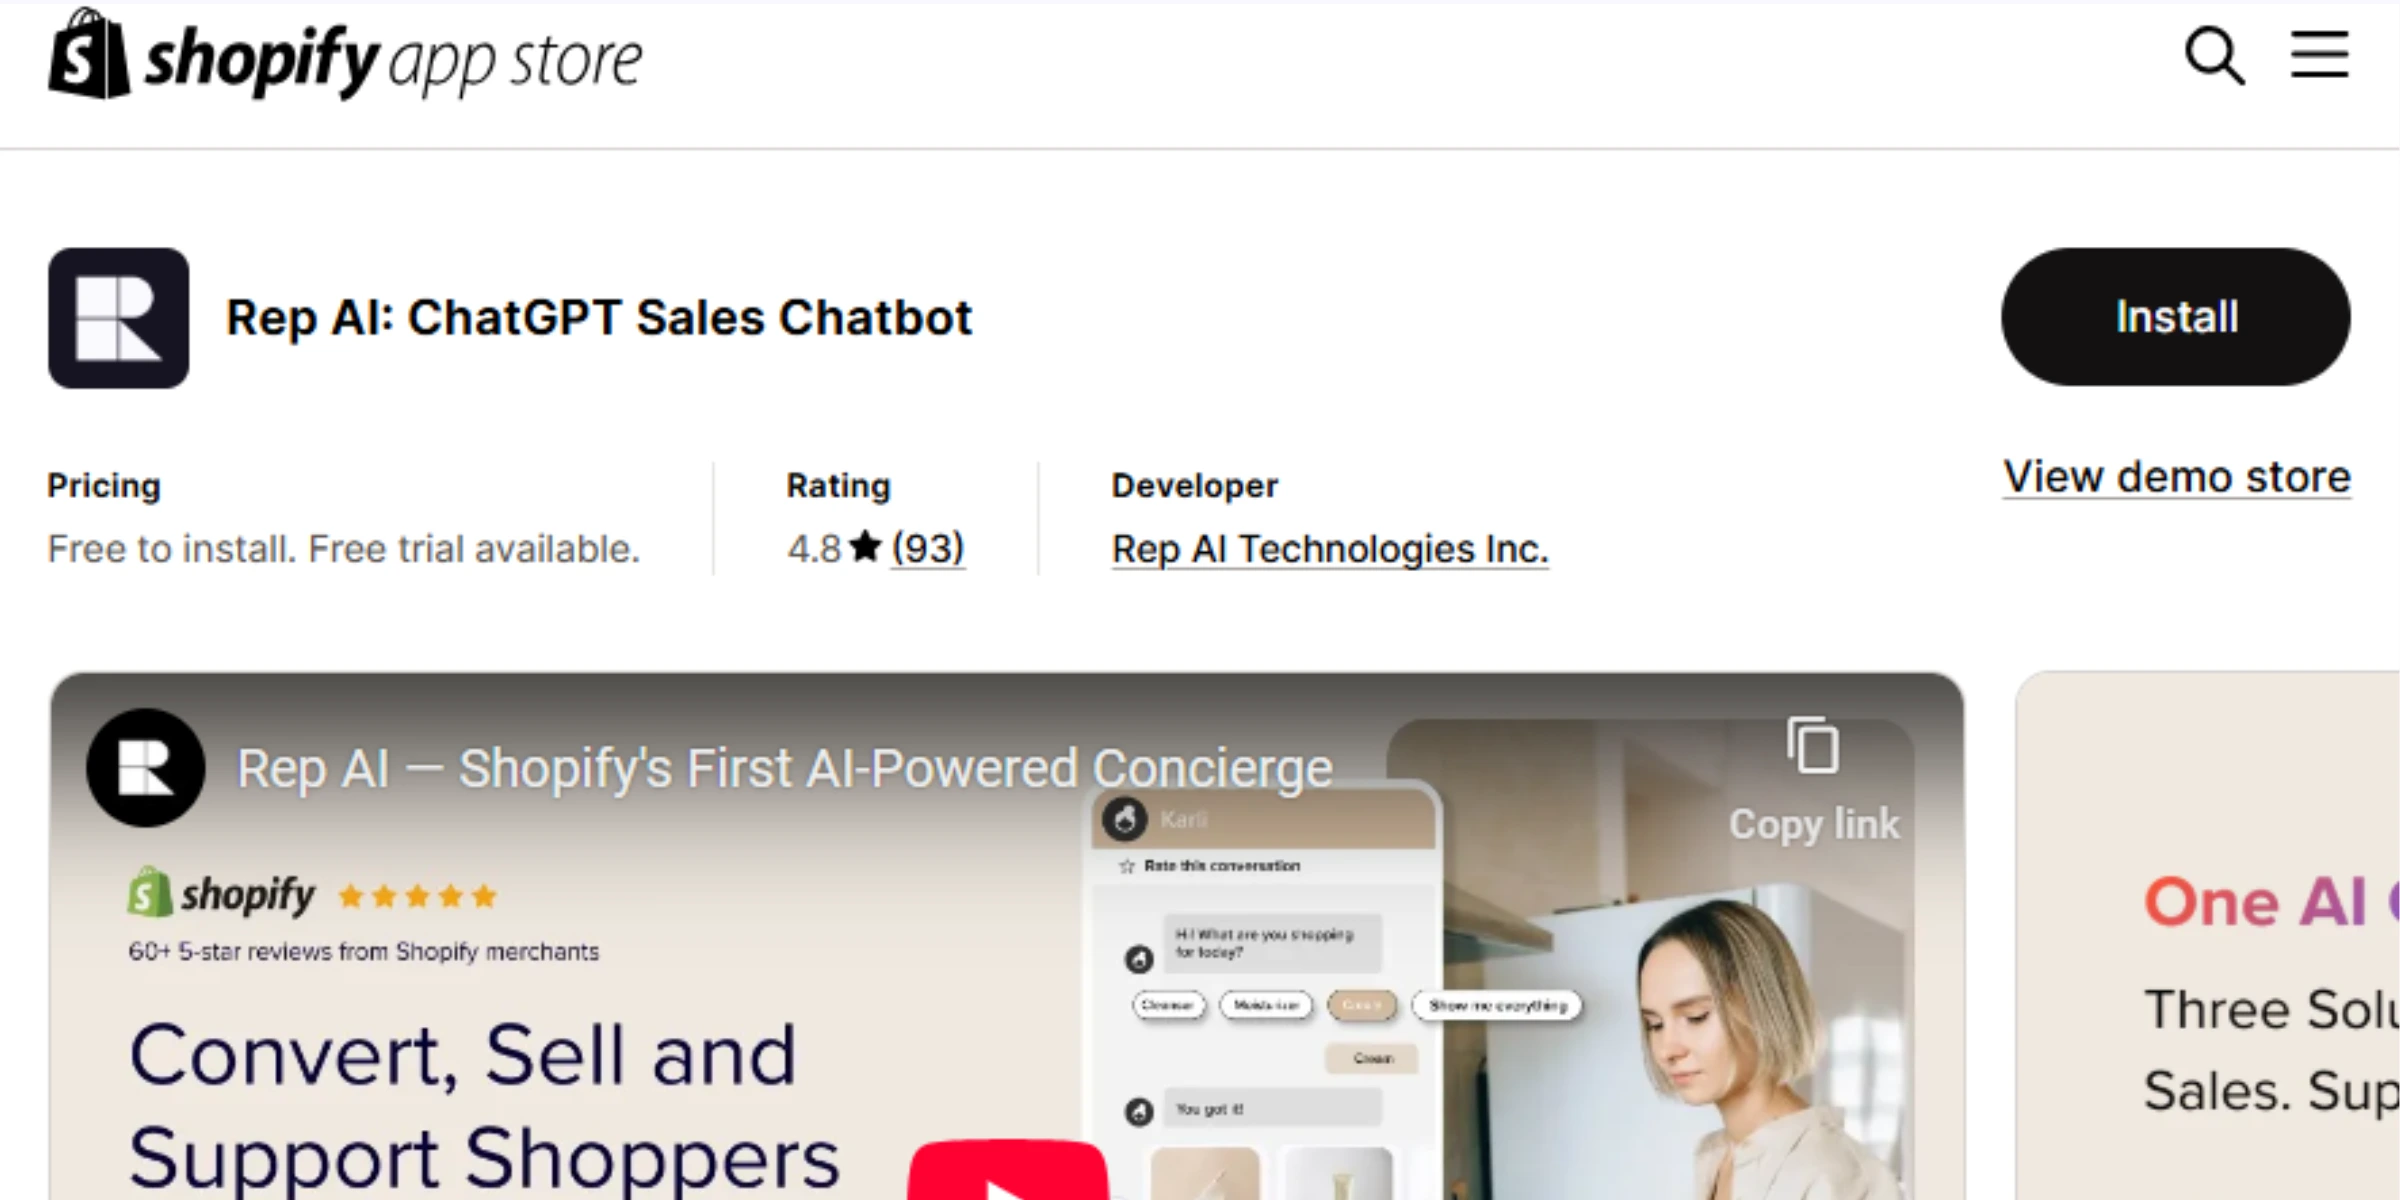Open the View demo store link
This screenshot has width=2400, height=1200.
coord(2176,477)
